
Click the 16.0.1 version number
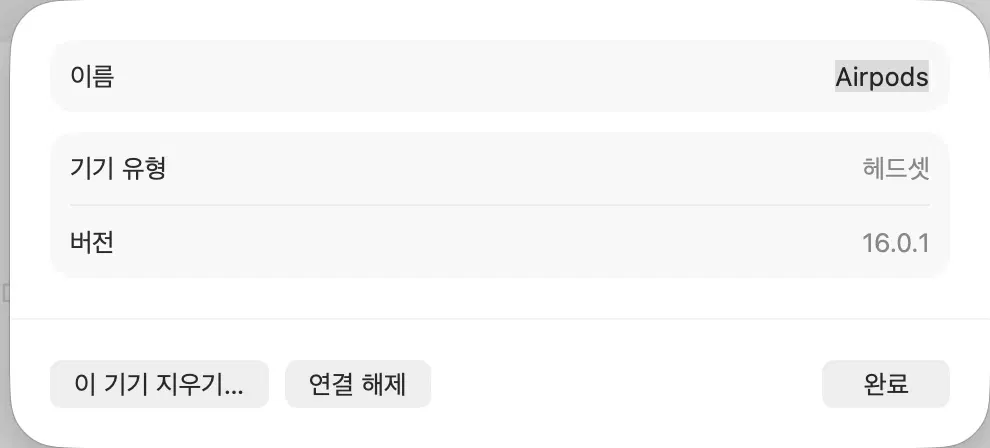pyautogui.click(x=895, y=242)
